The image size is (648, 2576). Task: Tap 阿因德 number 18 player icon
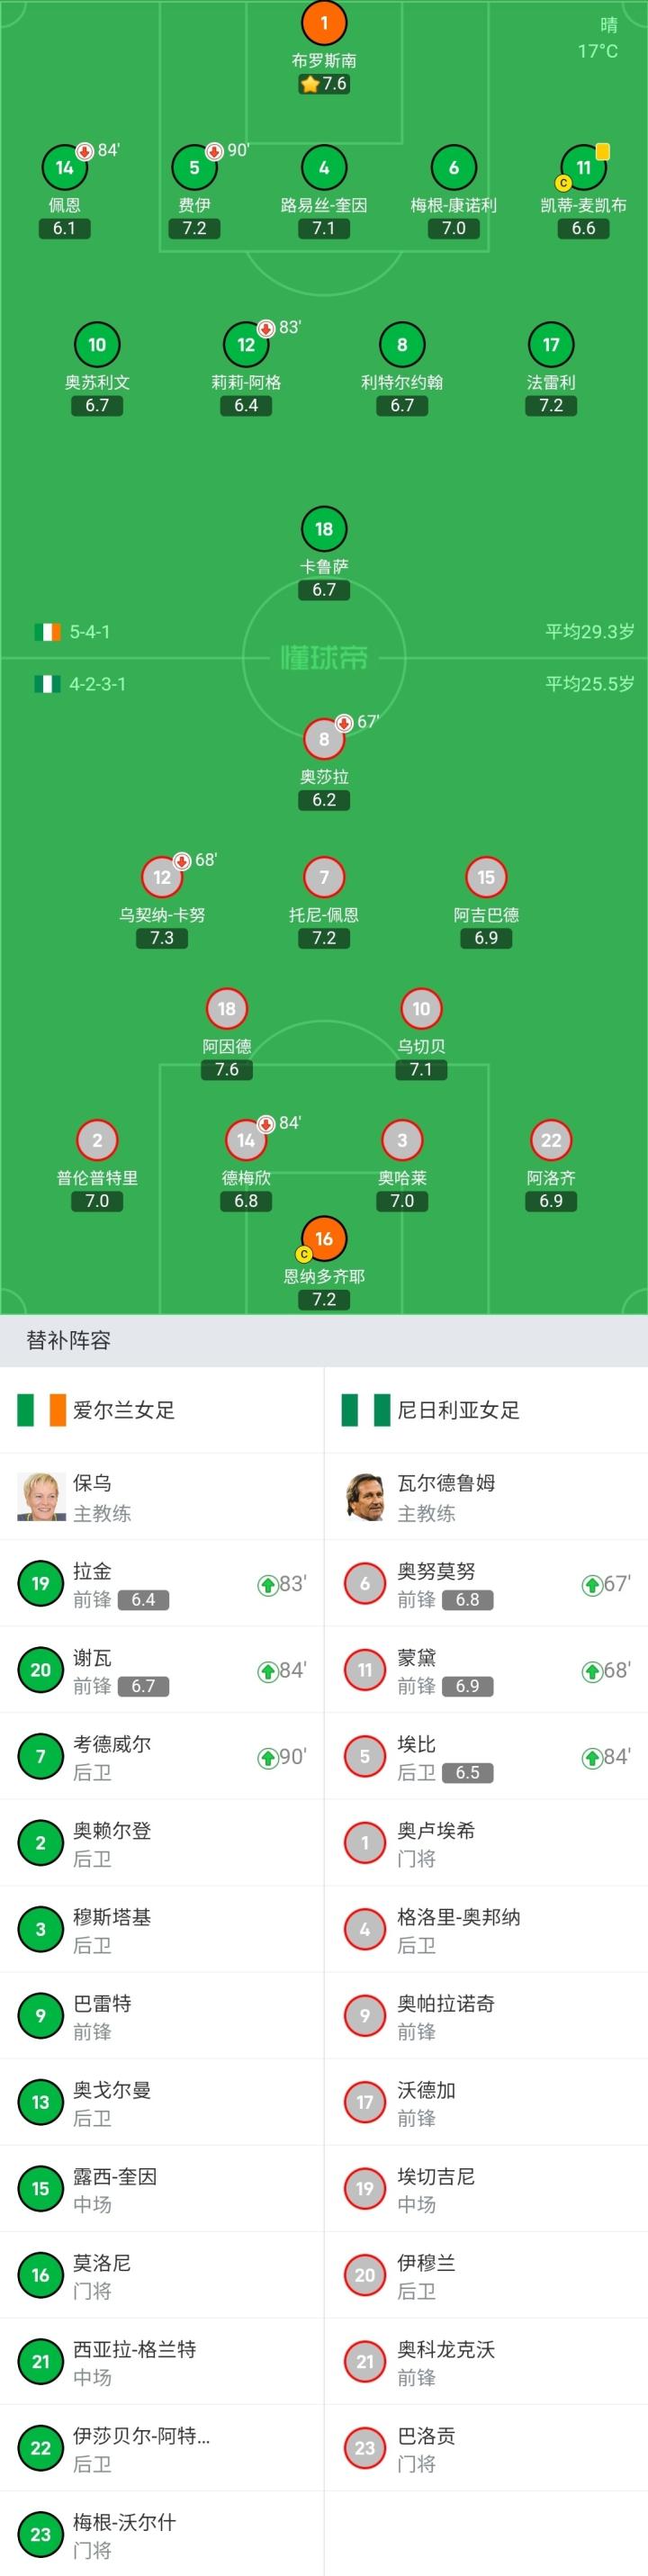(x=227, y=1009)
